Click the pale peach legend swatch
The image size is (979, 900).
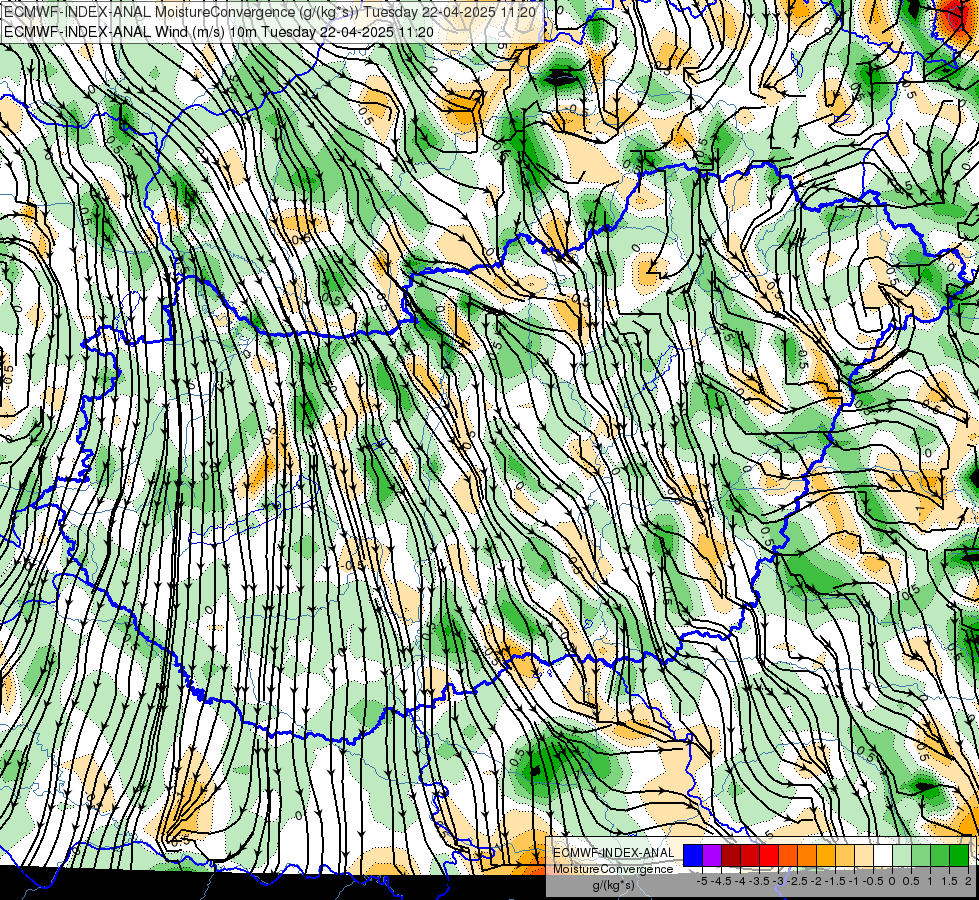[864, 856]
